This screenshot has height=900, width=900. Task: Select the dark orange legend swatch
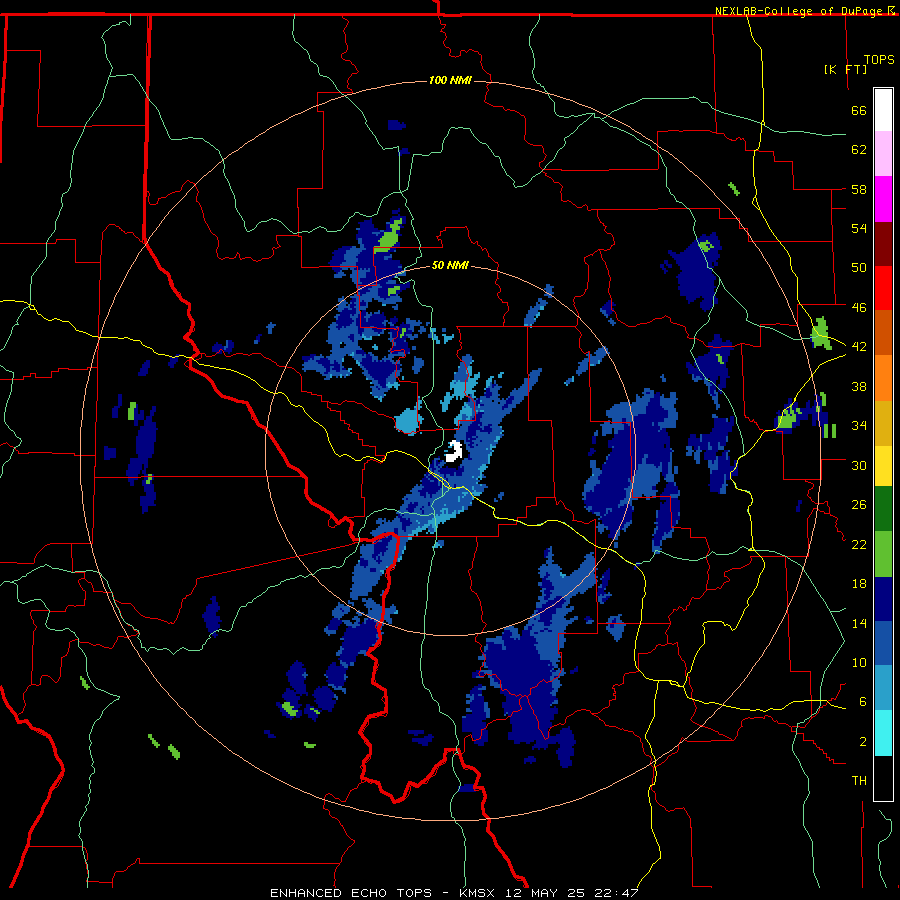click(883, 332)
